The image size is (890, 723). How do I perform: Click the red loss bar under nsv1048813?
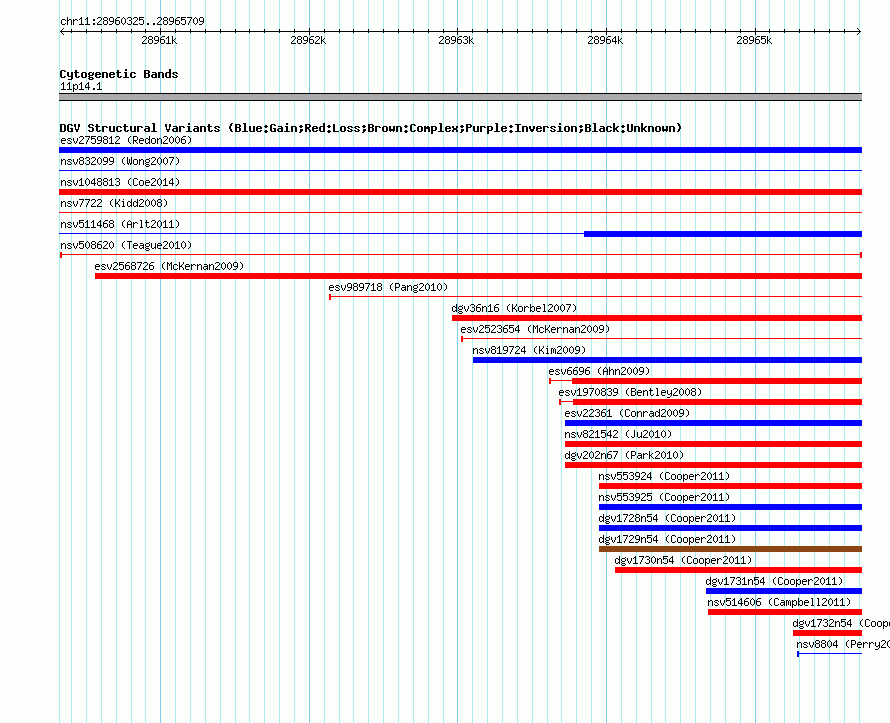[x=460, y=192]
